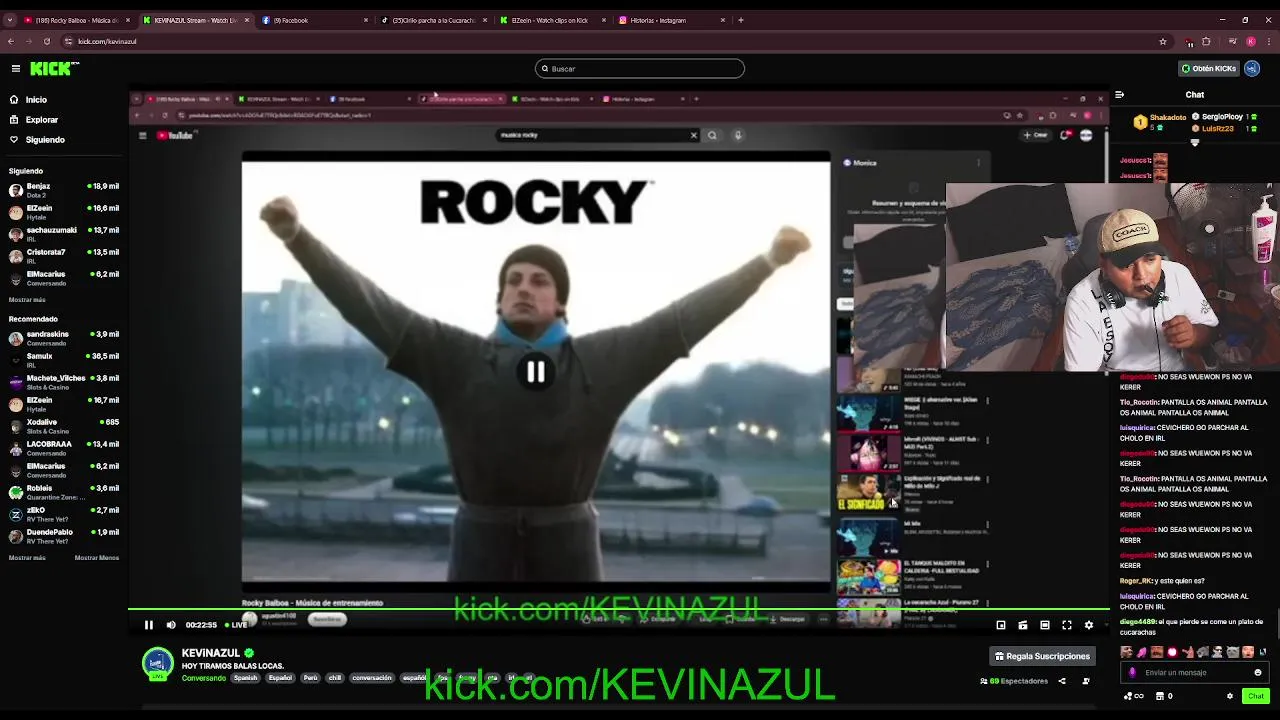
Task: Open recommended channel Xodalive
Action: 64,426
